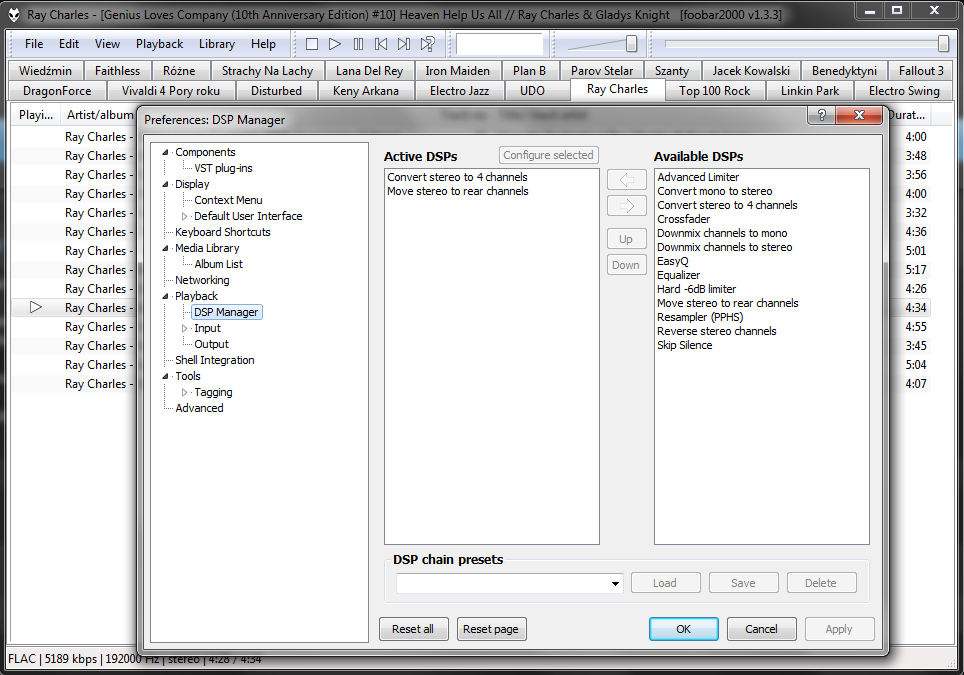Click the foobar2000 title bar icon
The image size is (964, 675).
click(x=14, y=14)
